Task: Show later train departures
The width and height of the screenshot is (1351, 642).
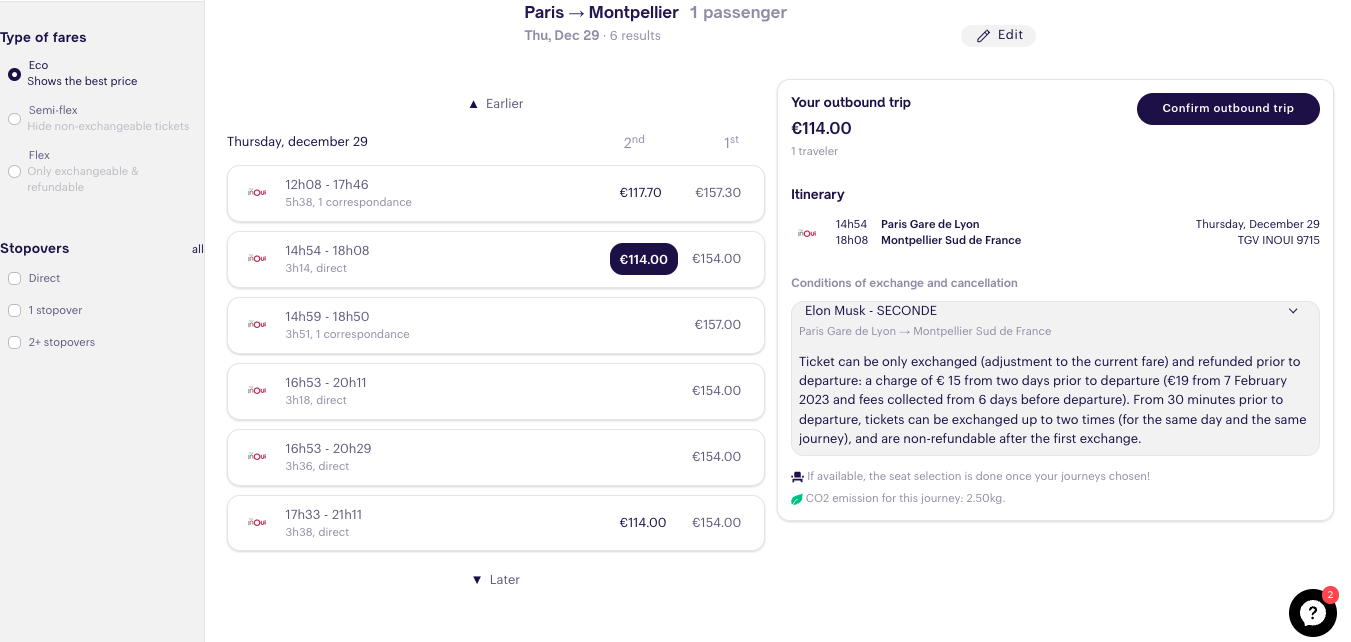Action: click(496, 580)
